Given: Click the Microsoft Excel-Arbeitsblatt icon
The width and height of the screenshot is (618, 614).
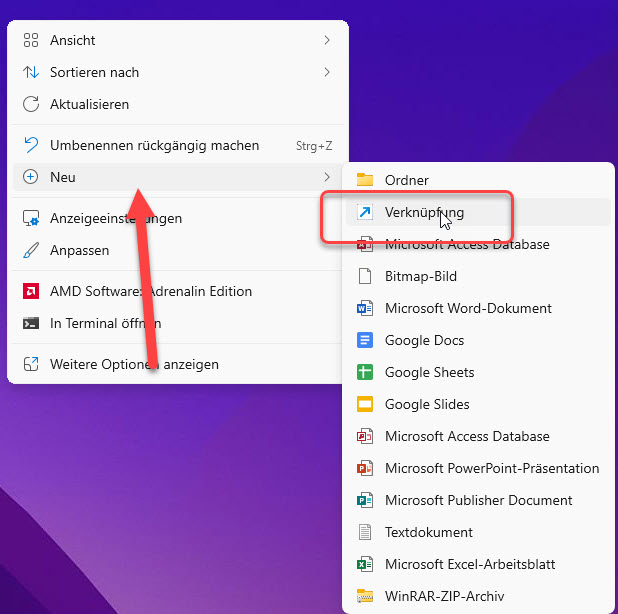Looking at the screenshot, I should [365, 564].
